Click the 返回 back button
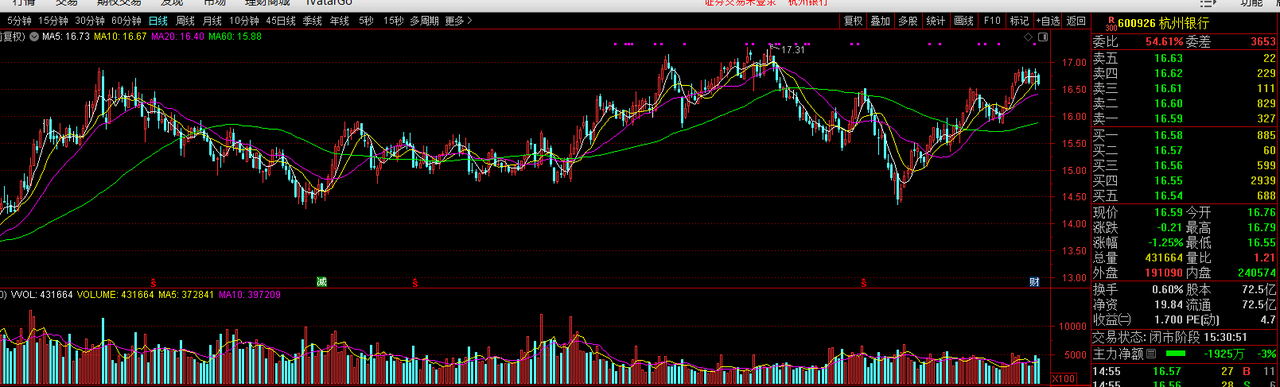The width and height of the screenshot is (1280, 387). [x=1076, y=20]
